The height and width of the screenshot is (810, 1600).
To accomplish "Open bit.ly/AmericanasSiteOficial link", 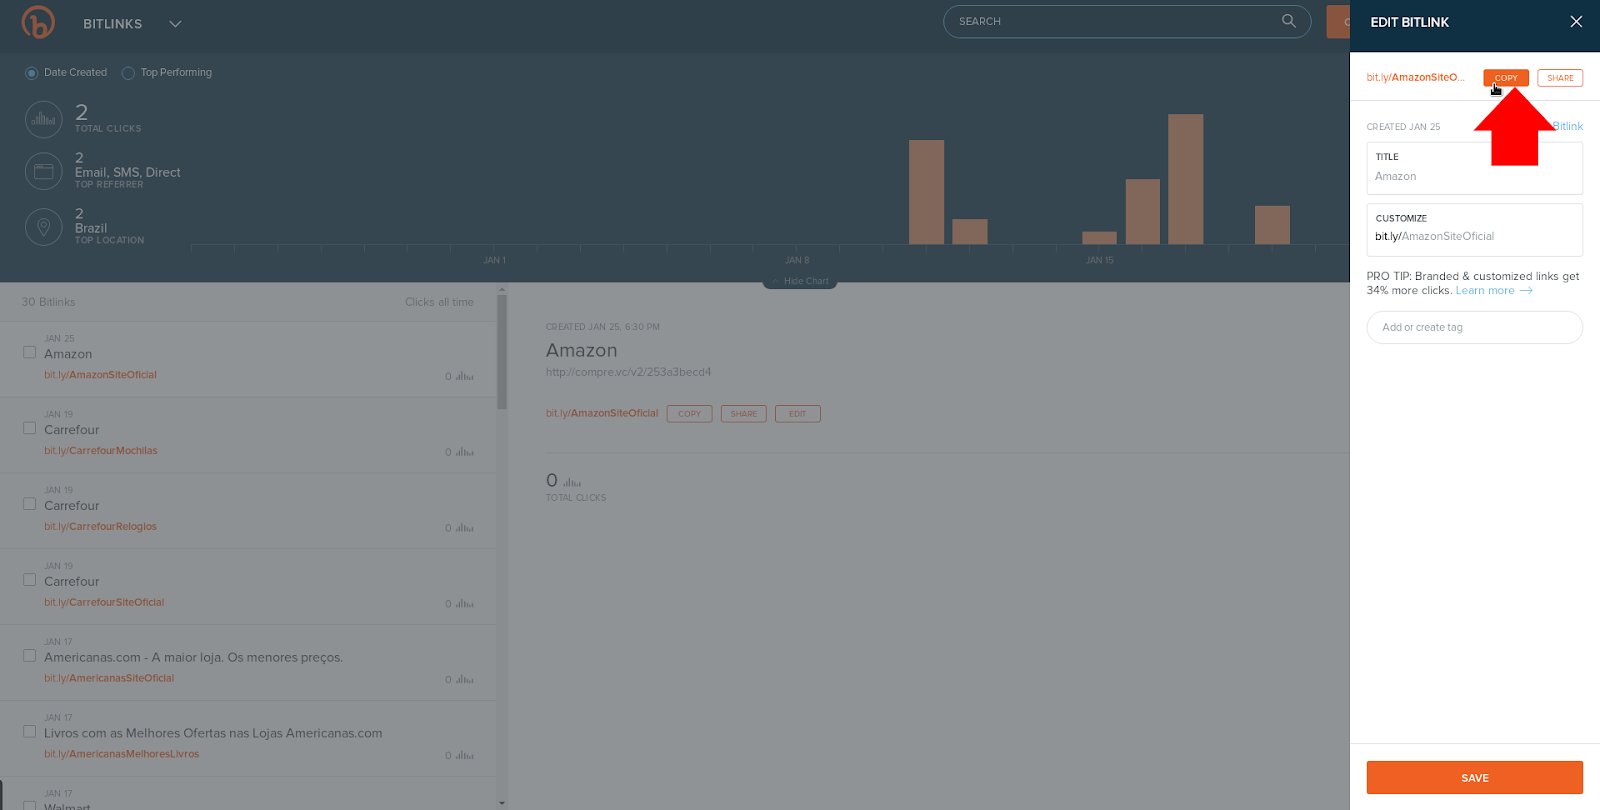I will (109, 679).
